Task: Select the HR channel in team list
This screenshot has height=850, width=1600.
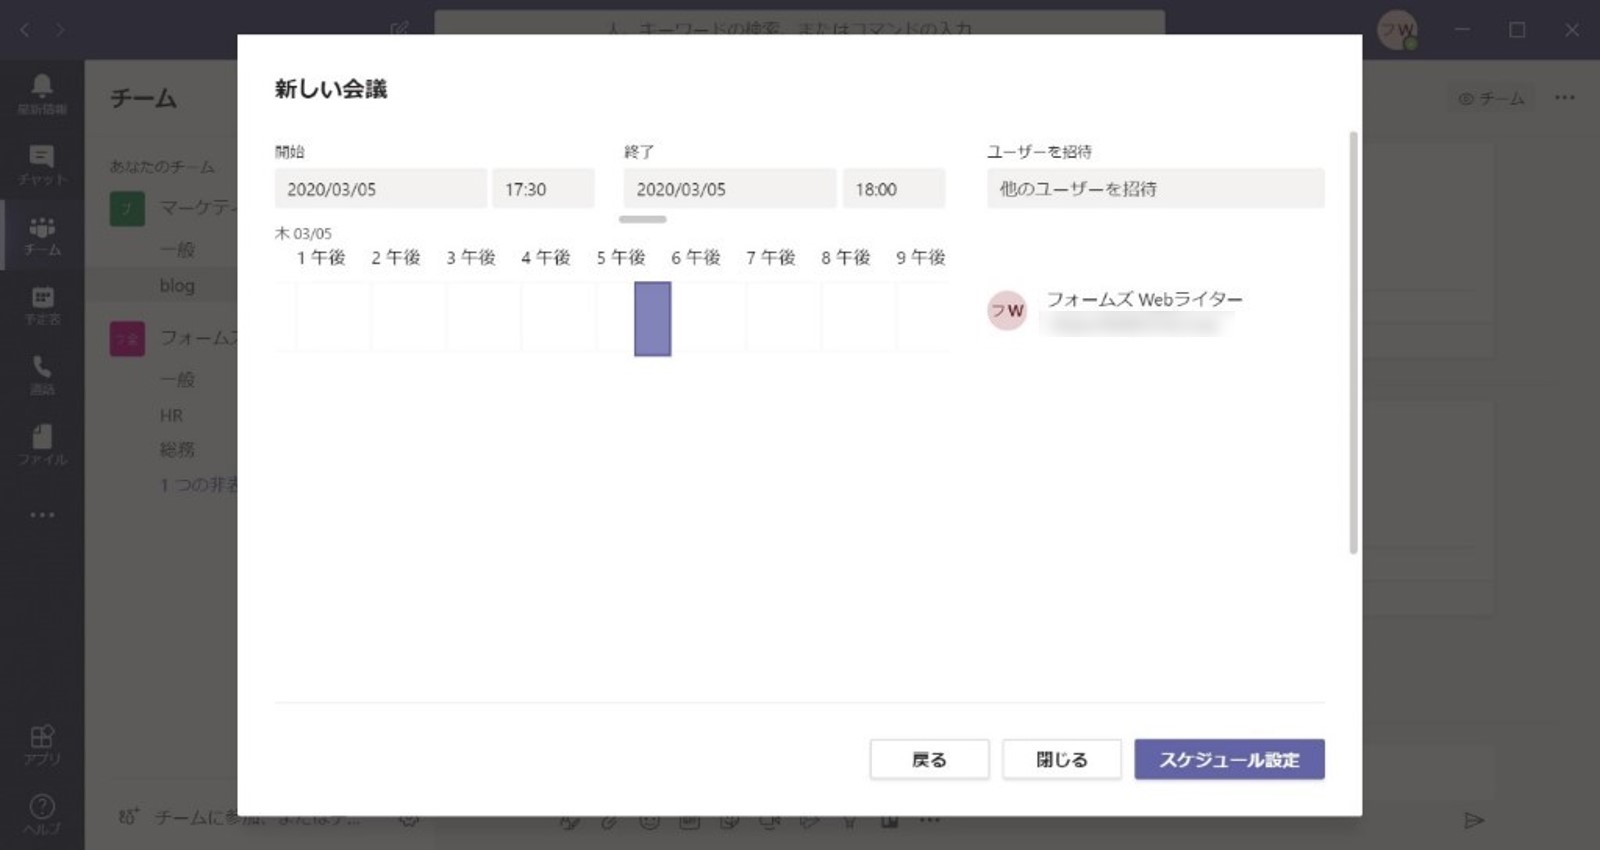Action: (171, 415)
